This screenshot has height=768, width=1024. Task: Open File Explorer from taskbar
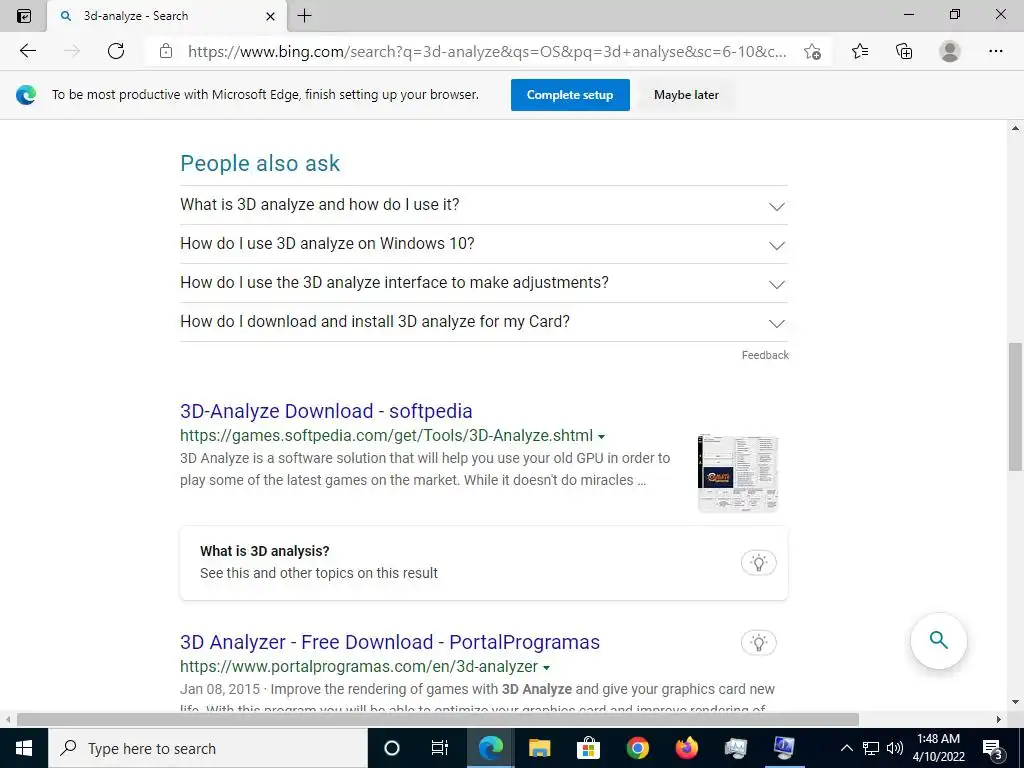pyautogui.click(x=539, y=748)
